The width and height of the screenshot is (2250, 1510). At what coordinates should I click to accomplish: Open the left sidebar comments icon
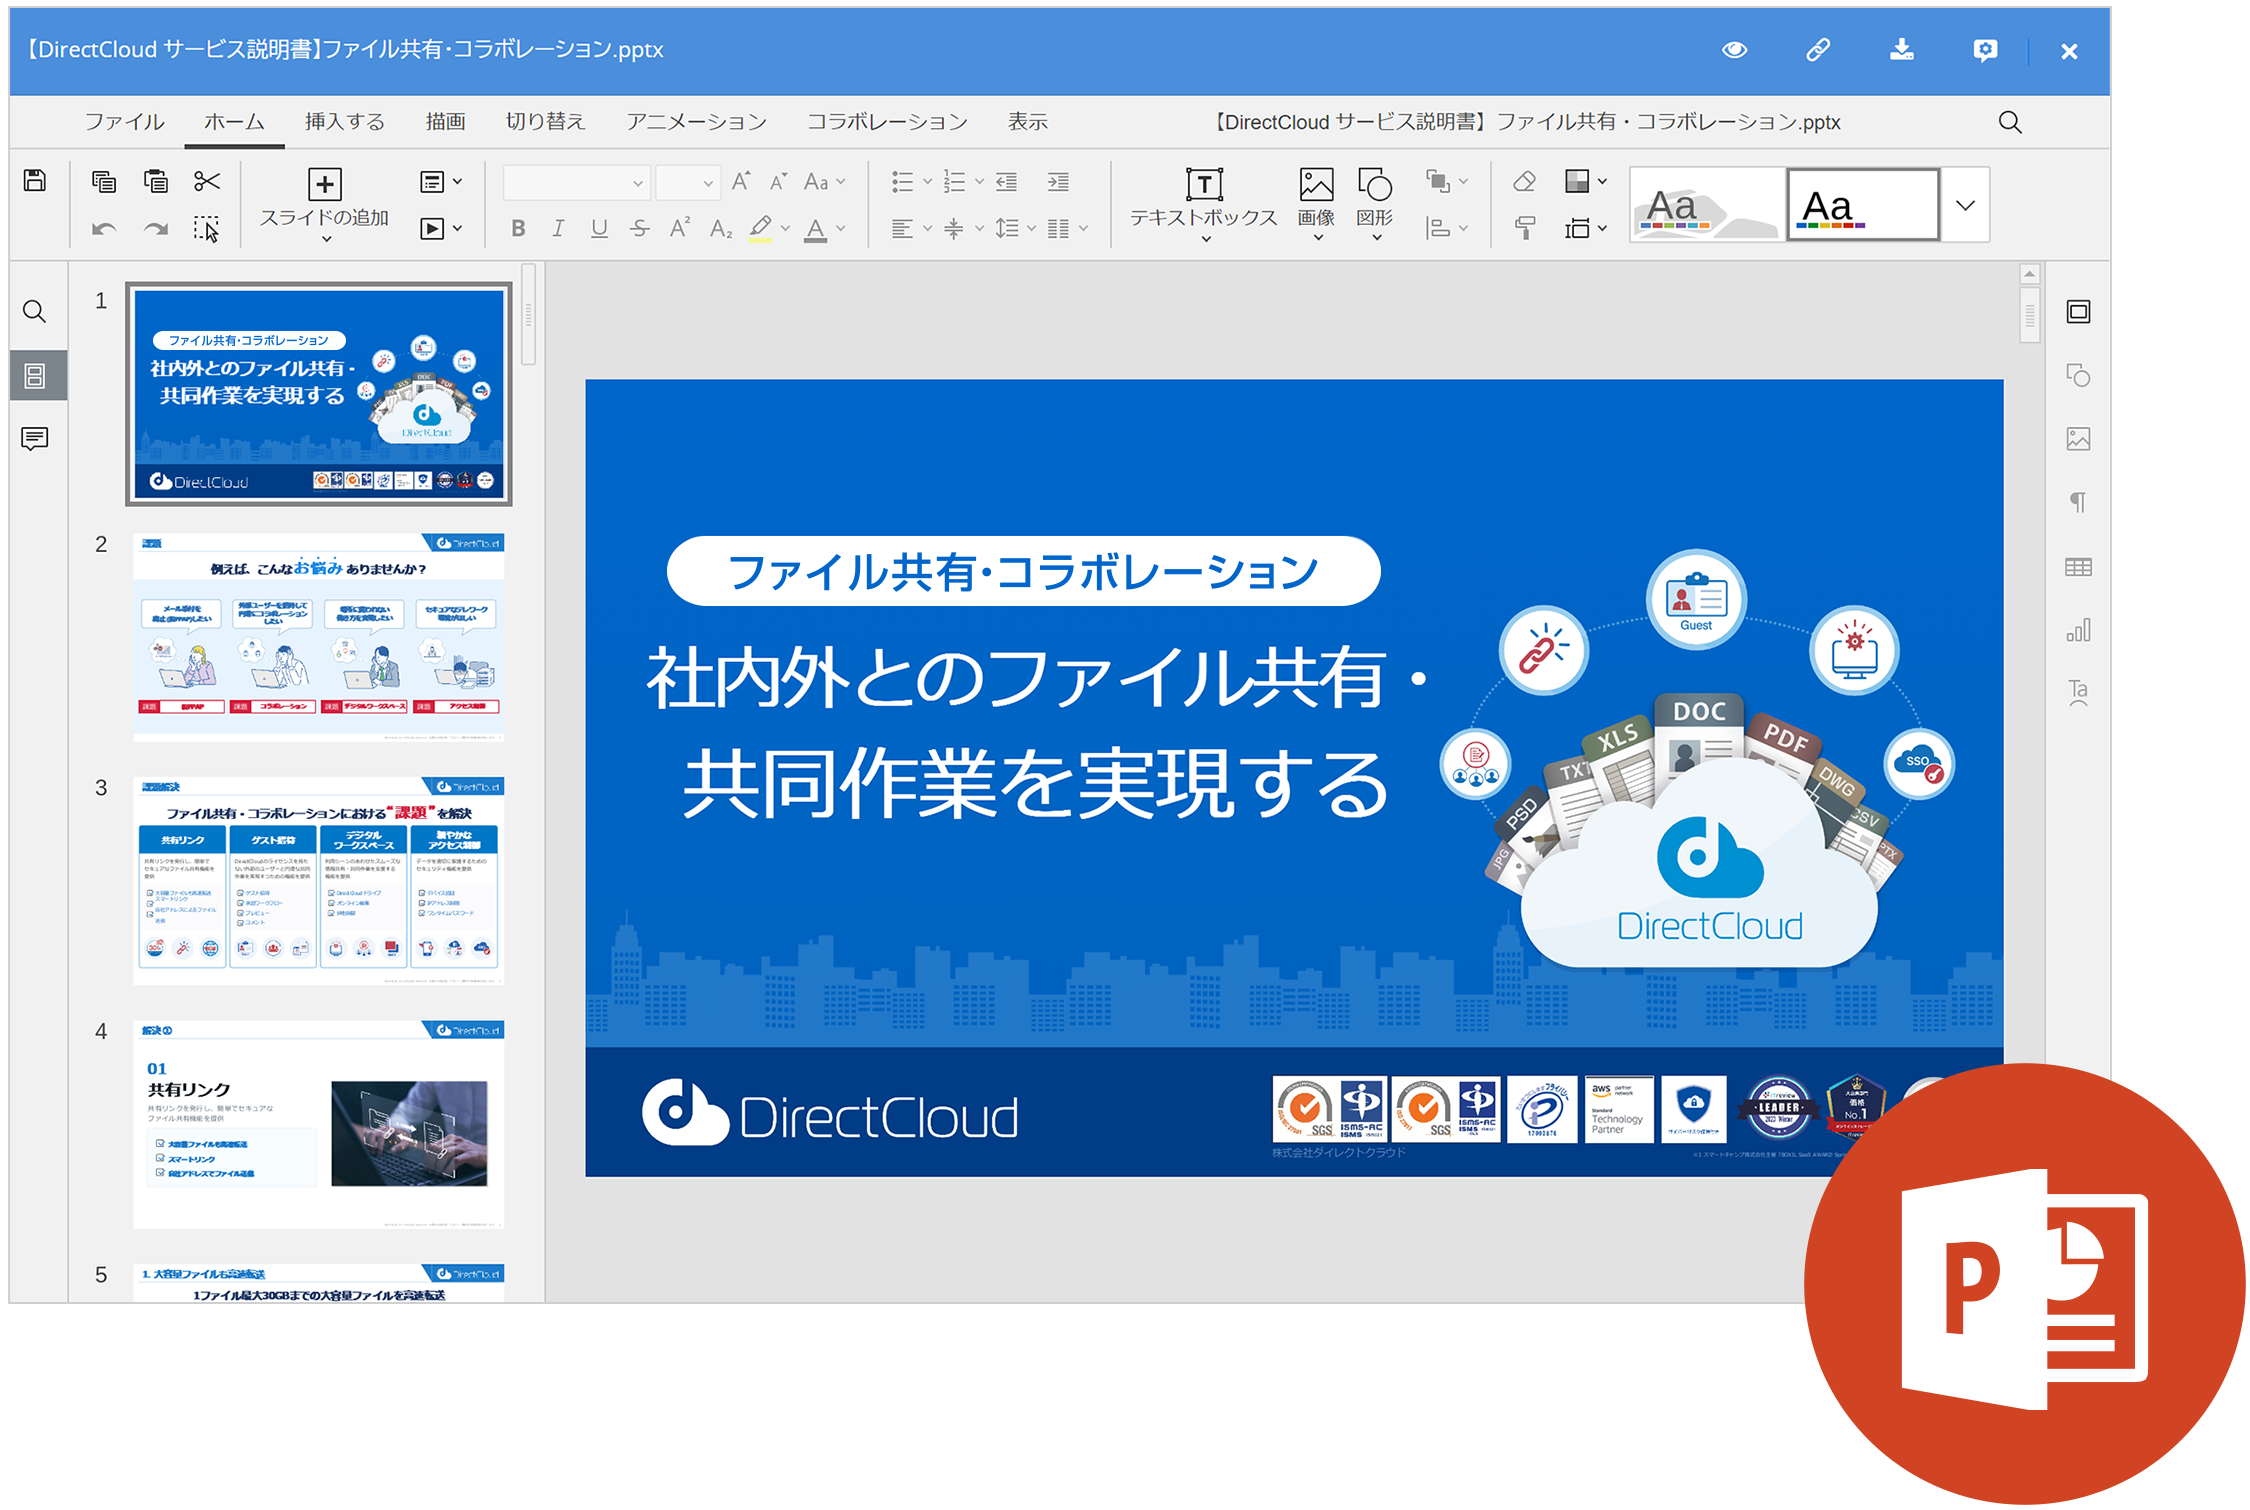tap(35, 439)
